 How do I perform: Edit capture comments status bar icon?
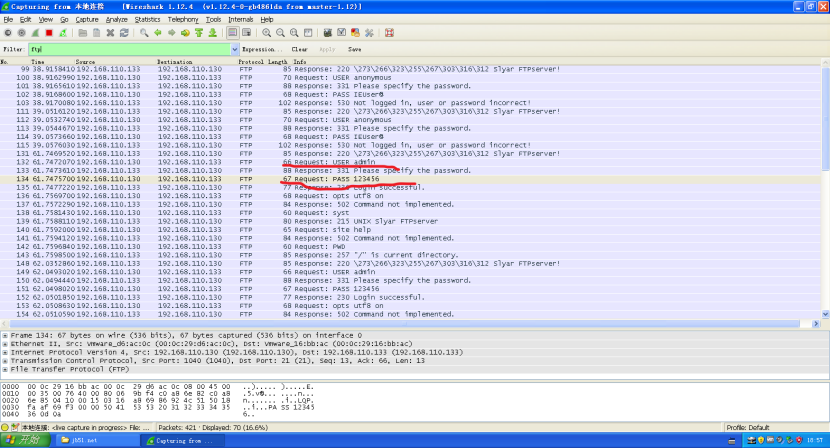point(15,427)
